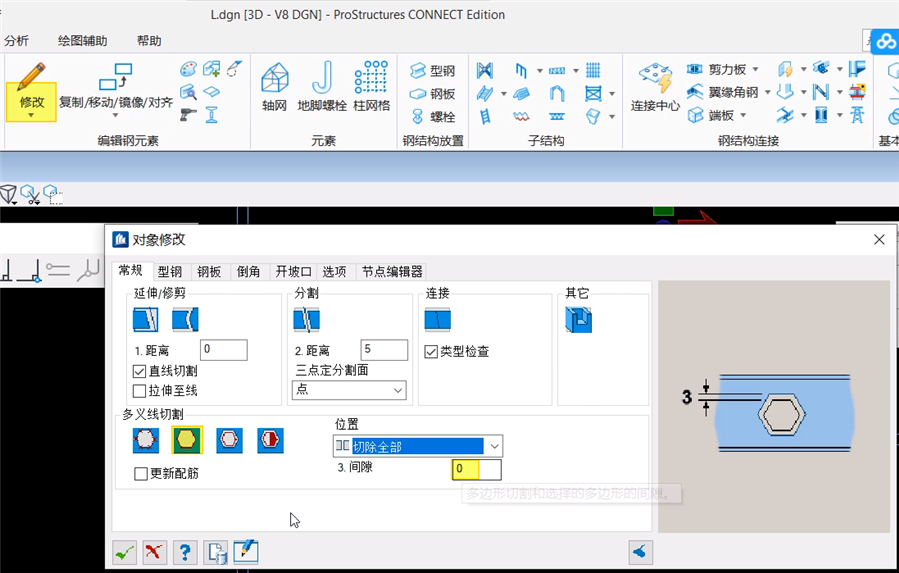Open the 三点定分割面 点 dropdown

click(349, 390)
